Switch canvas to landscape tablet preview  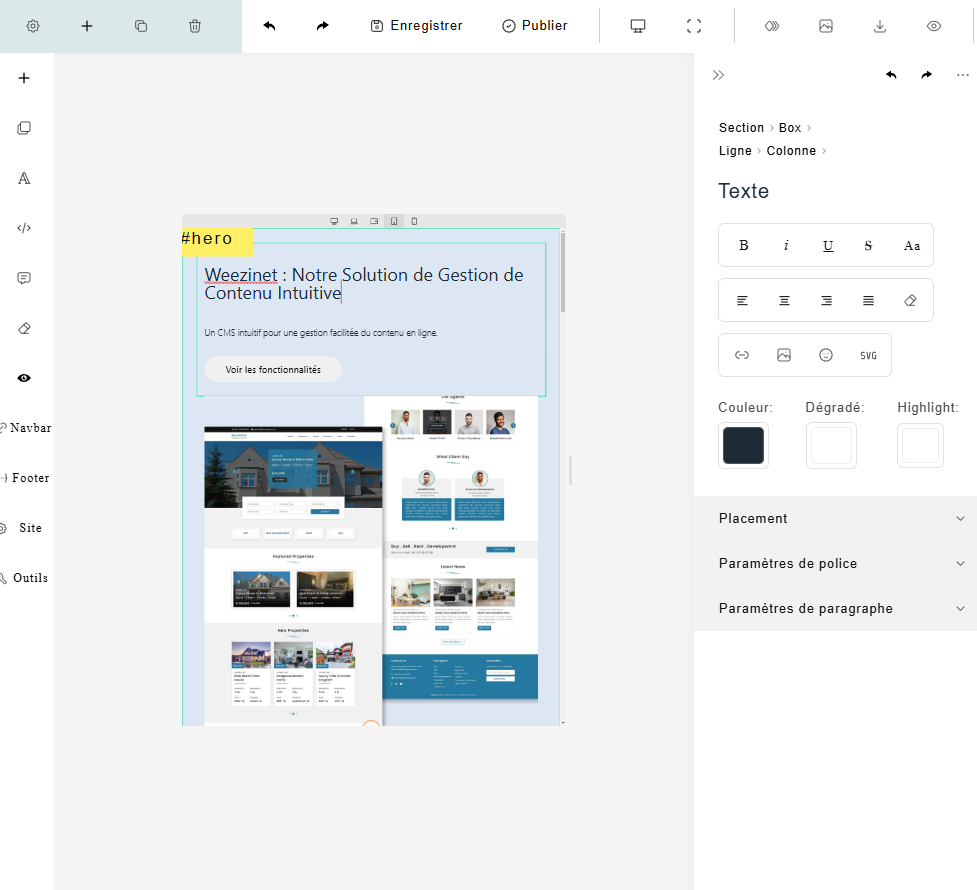pos(374,221)
